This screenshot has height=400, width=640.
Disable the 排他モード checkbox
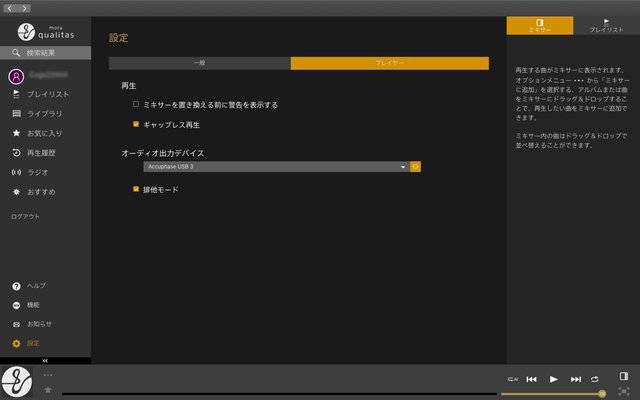[136, 189]
